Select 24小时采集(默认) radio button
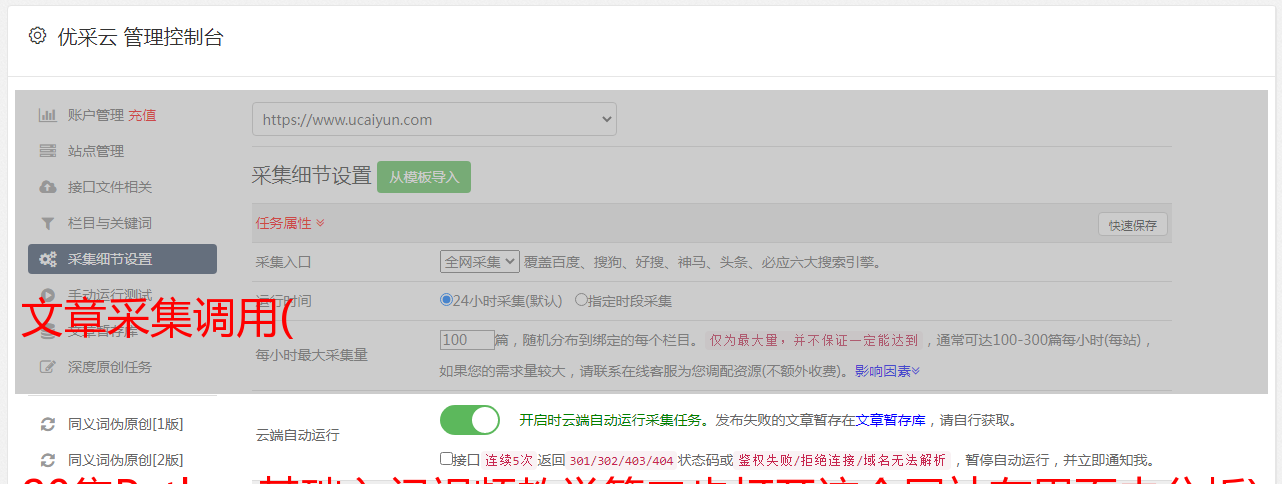Viewport: 1282px width, 484px height. (447, 300)
